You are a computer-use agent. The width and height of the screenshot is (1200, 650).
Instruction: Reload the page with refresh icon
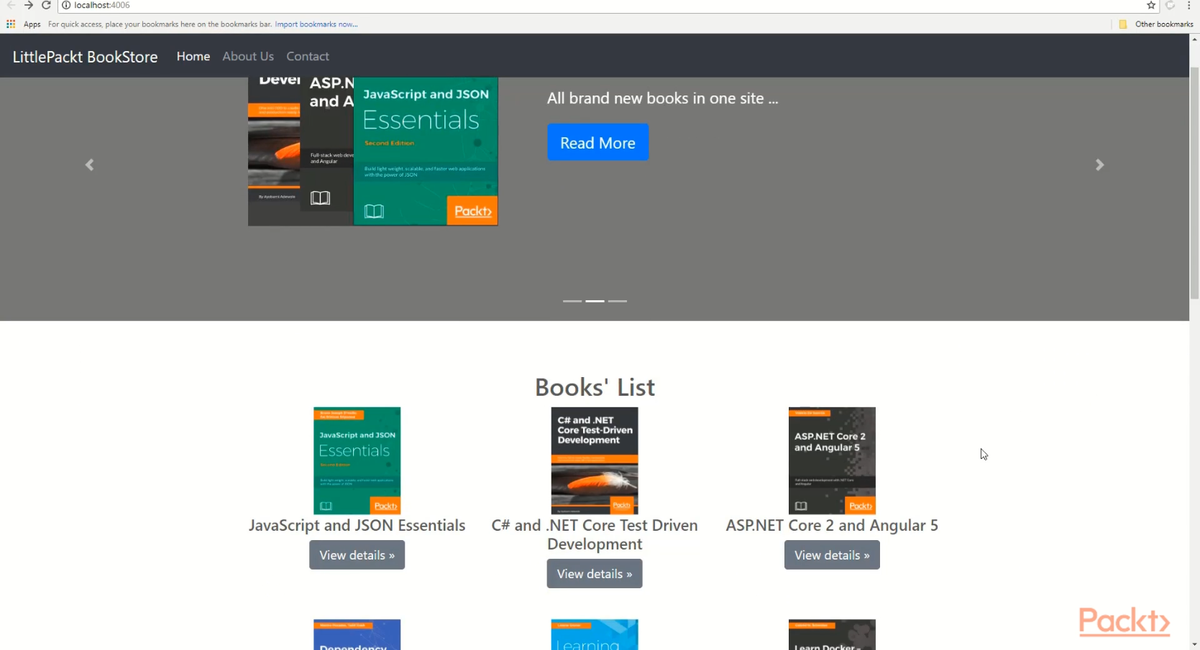point(46,5)
